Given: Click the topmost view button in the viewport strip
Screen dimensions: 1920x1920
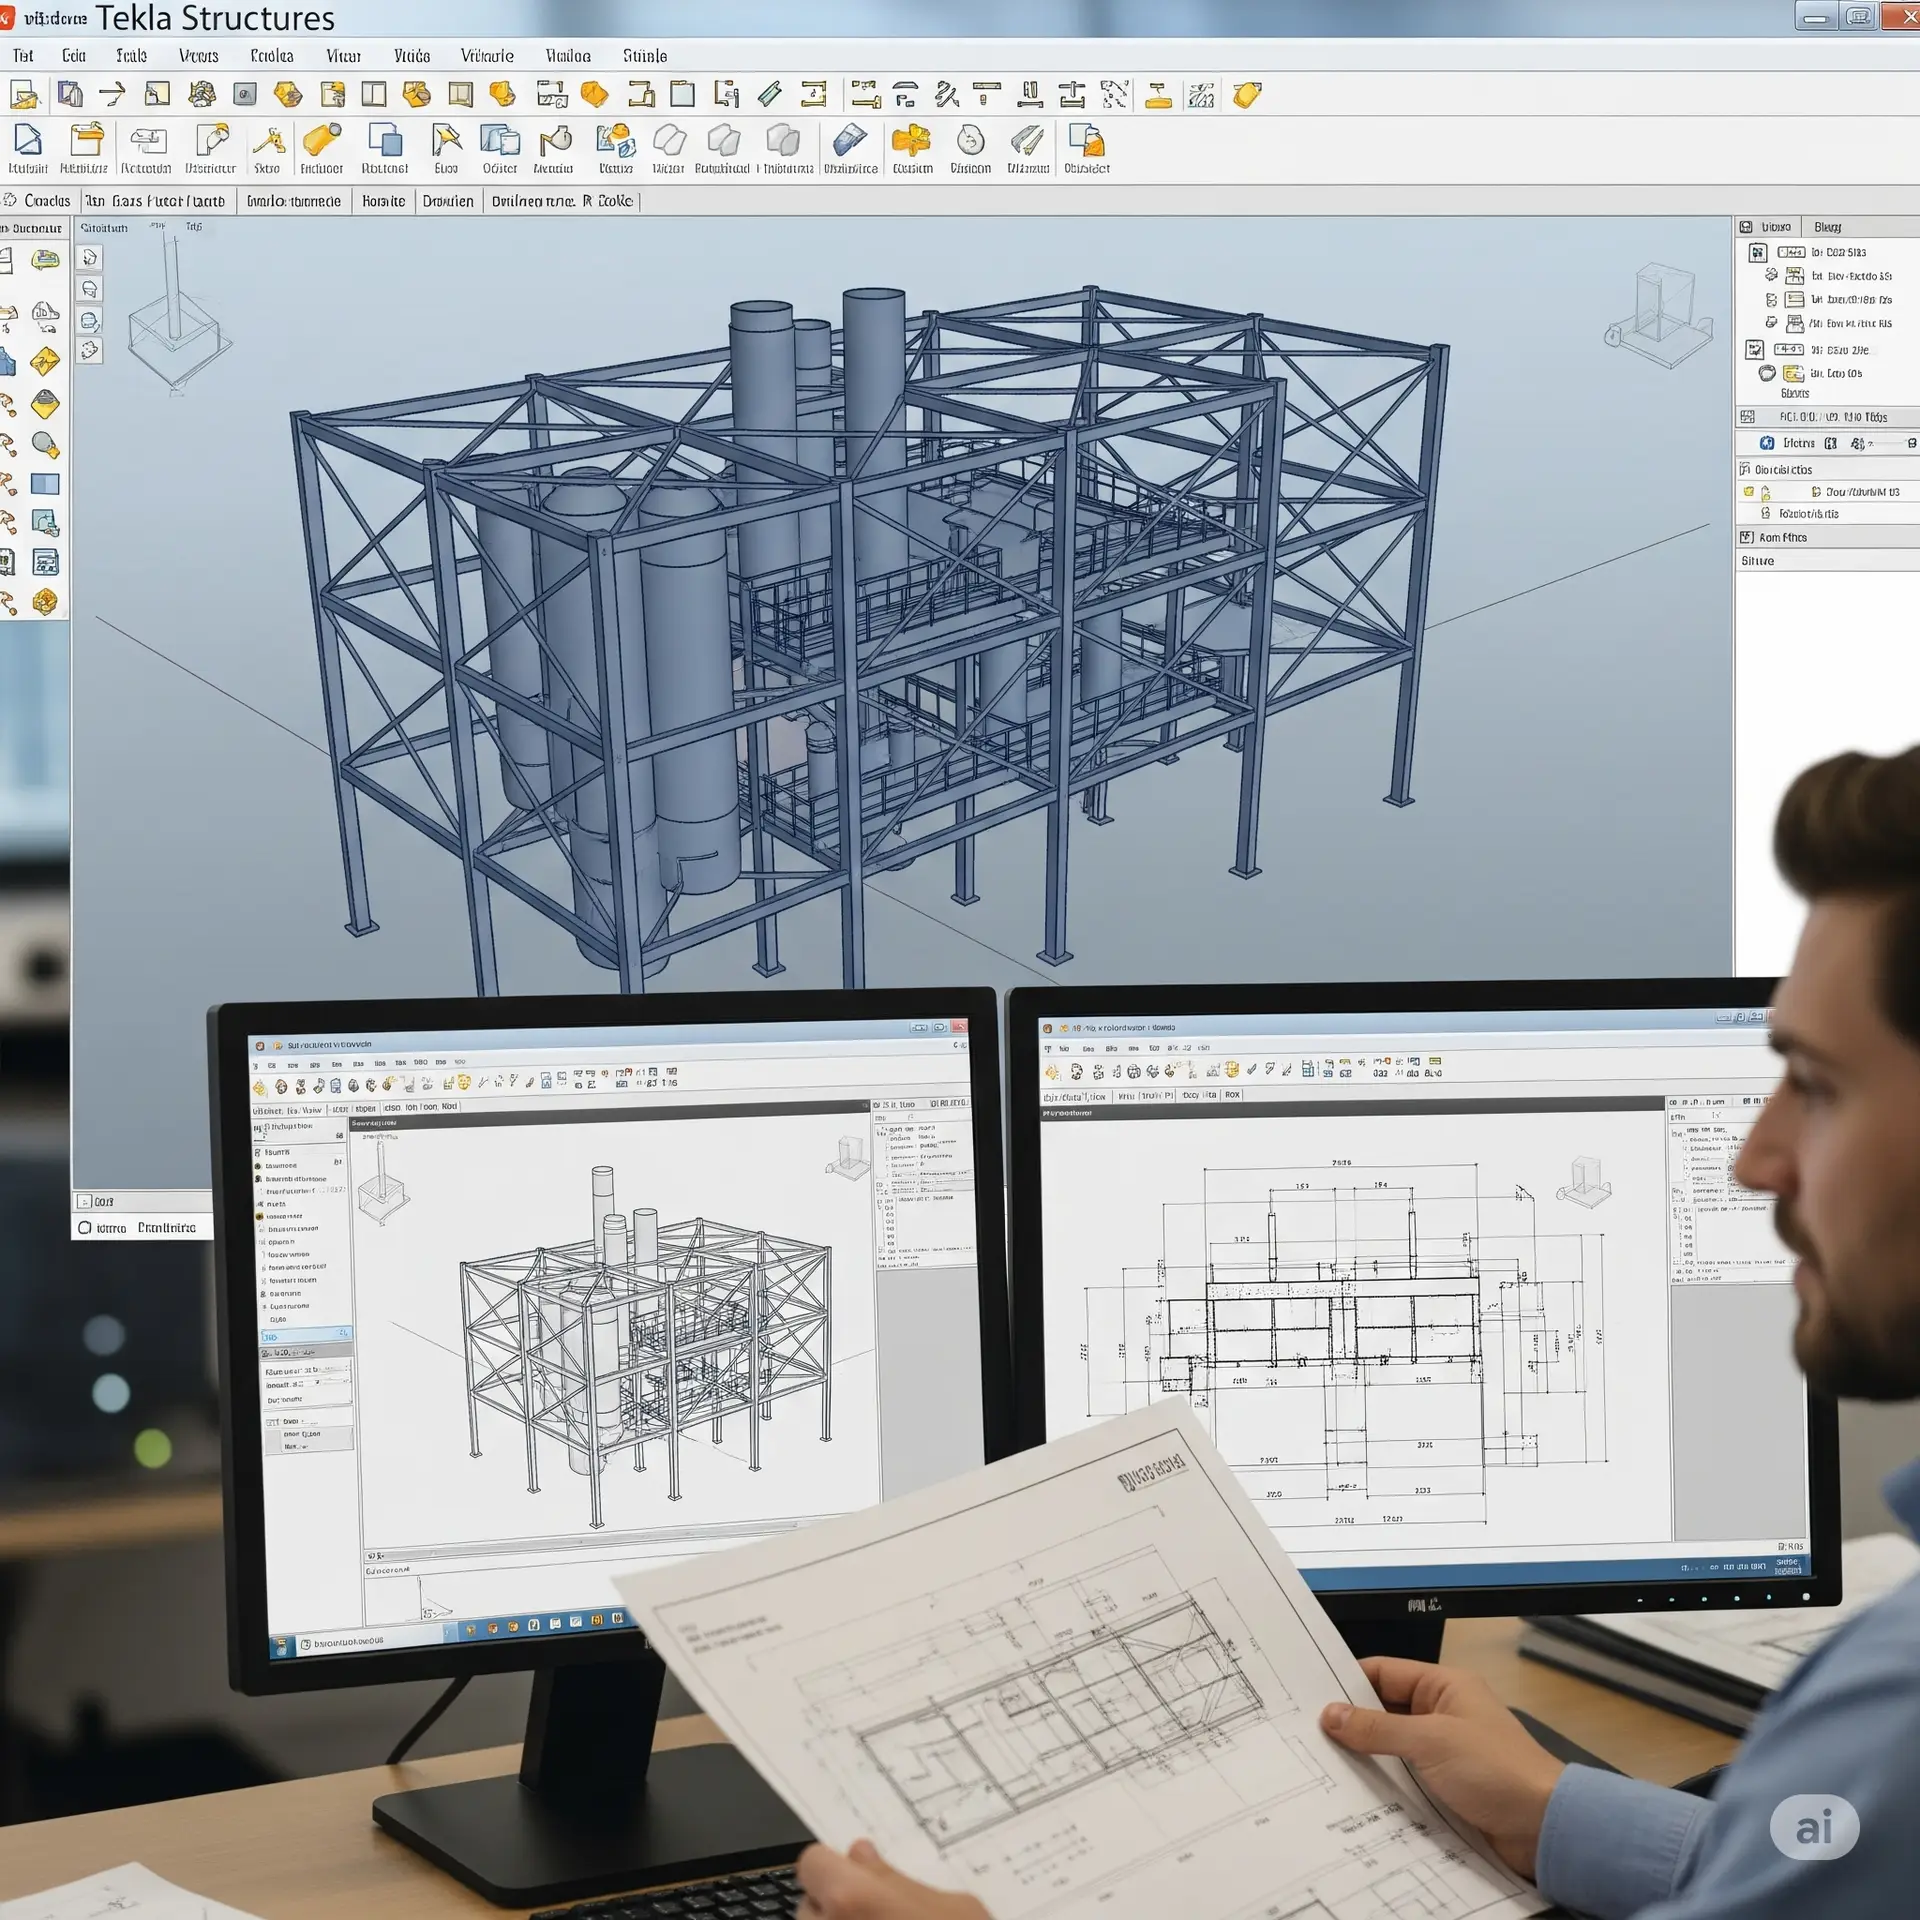Looking at the screenshot, I should (x=90, y=258).
